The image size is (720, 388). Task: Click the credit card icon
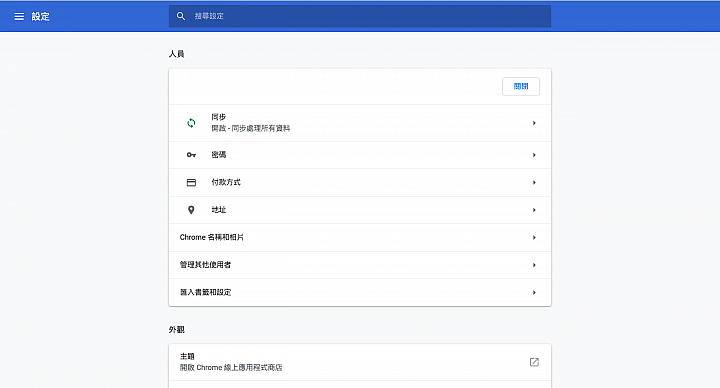click(x=191, y=182)
